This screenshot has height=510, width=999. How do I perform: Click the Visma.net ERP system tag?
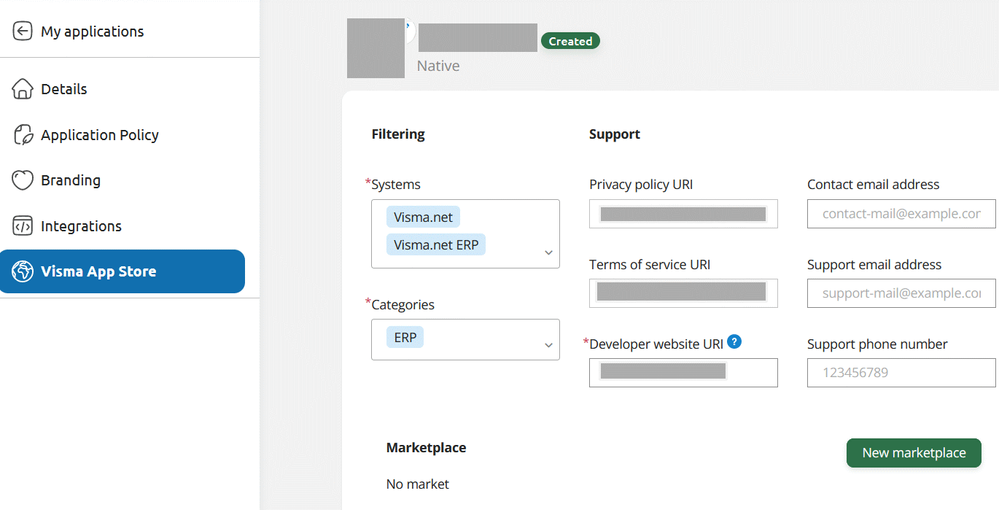click(x=436, y=244)
